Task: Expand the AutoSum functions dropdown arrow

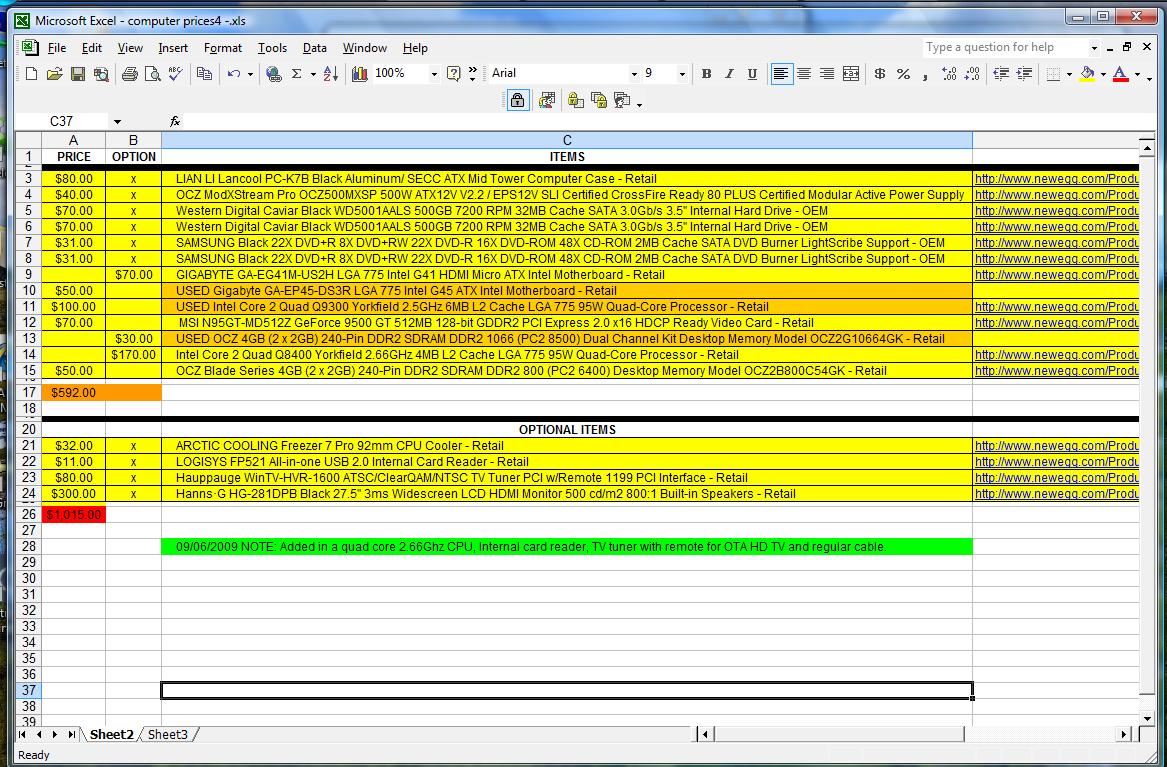Action: coord(313,74)
